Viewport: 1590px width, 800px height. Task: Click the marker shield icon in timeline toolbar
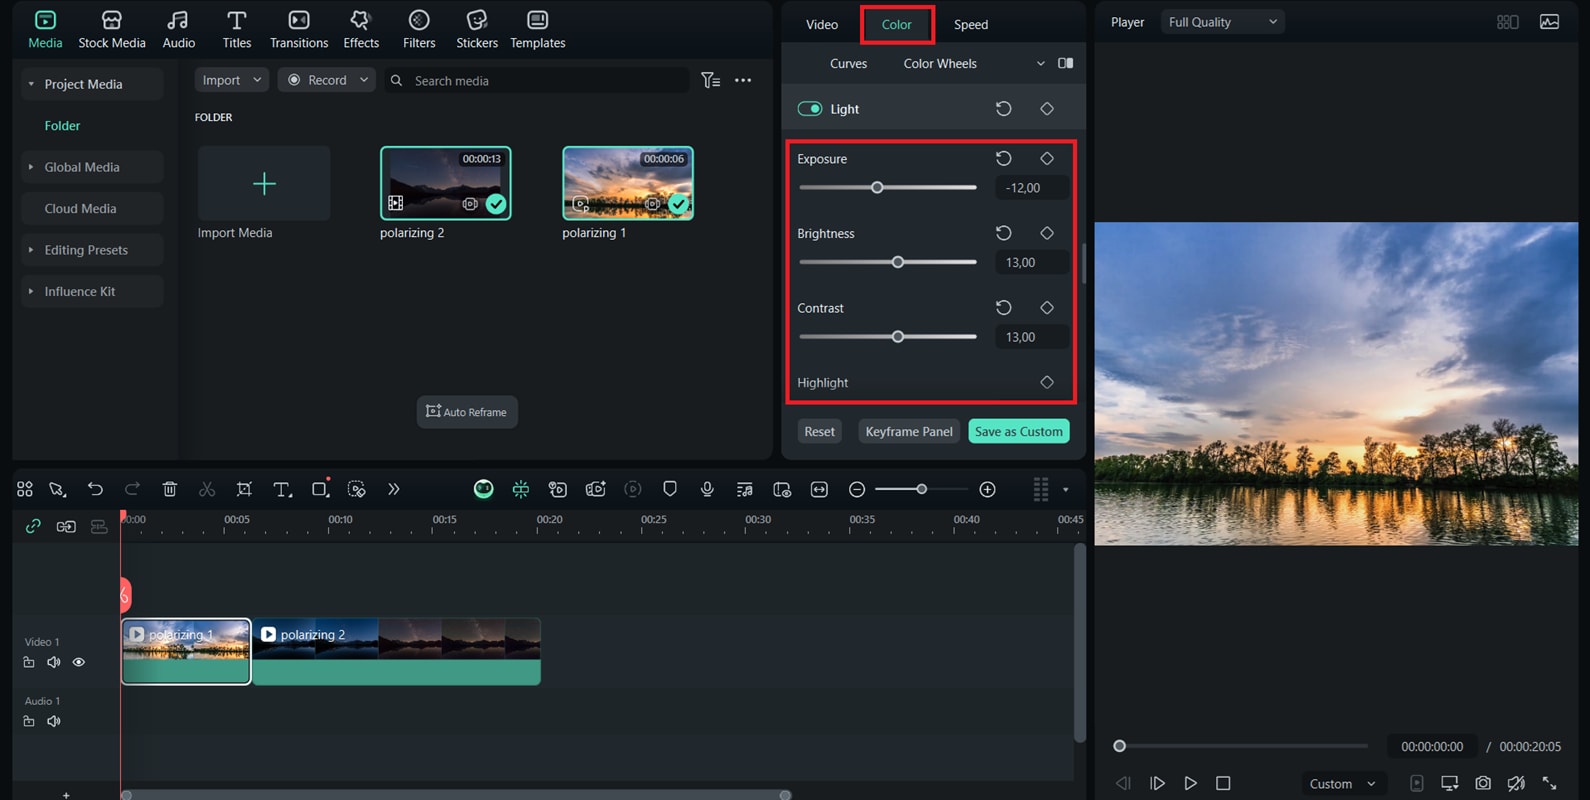pos(670,489)
